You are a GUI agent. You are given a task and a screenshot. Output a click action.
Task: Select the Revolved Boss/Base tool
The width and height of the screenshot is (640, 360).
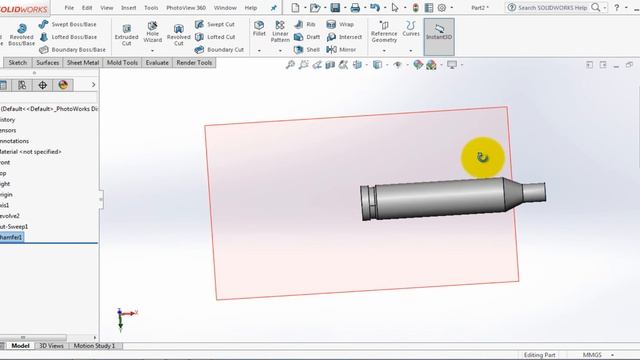click(x=22, y=35)
